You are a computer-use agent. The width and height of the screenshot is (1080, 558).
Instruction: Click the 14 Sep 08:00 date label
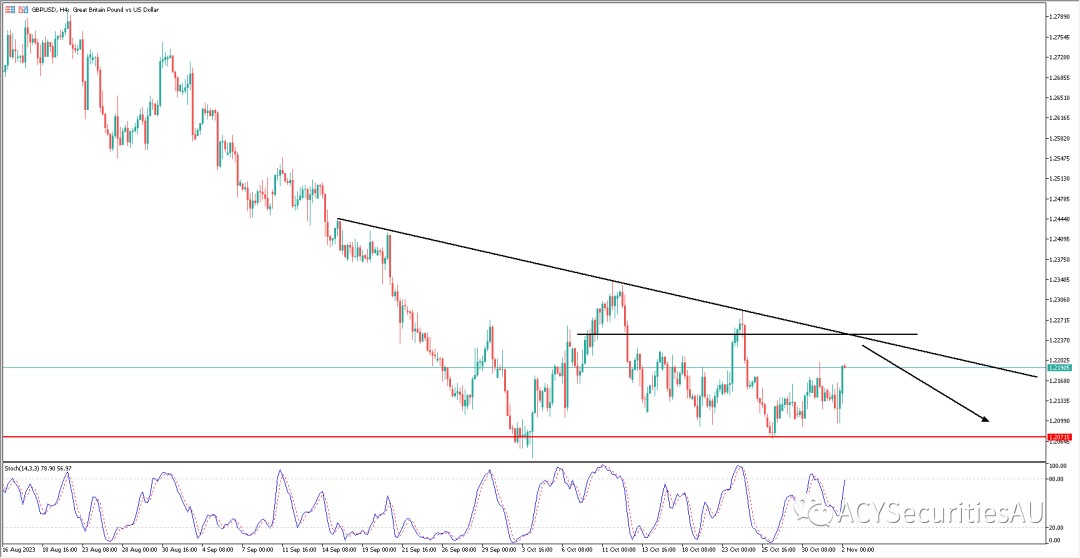point(340,550)
